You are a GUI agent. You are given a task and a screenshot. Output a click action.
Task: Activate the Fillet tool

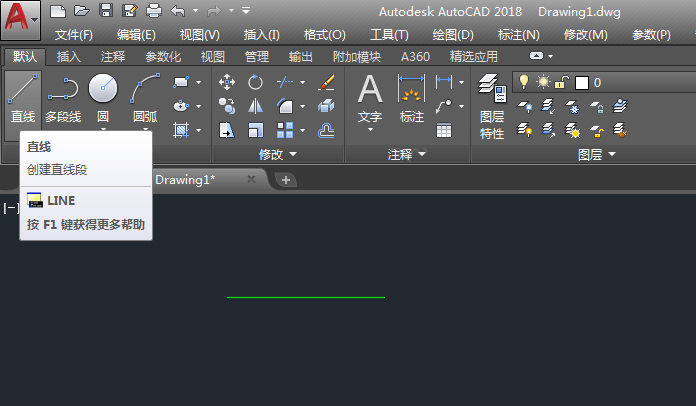coord(285,106)
